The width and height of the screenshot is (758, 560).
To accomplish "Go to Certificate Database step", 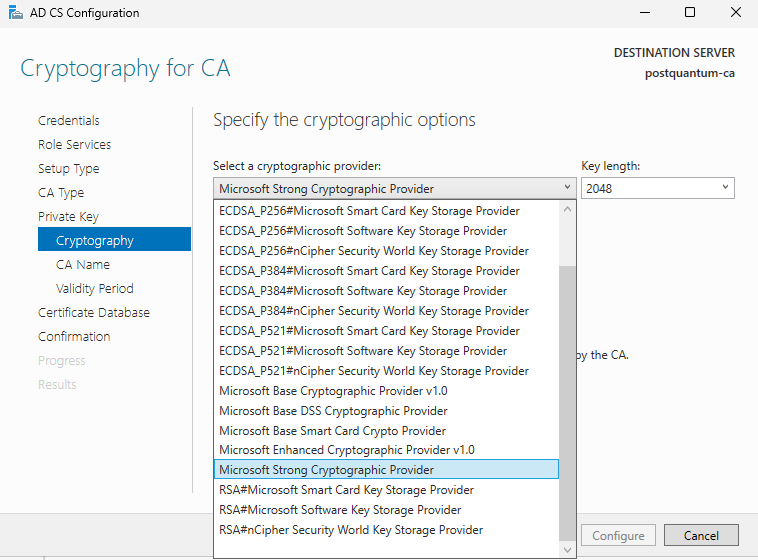I will tap(94, 312).
